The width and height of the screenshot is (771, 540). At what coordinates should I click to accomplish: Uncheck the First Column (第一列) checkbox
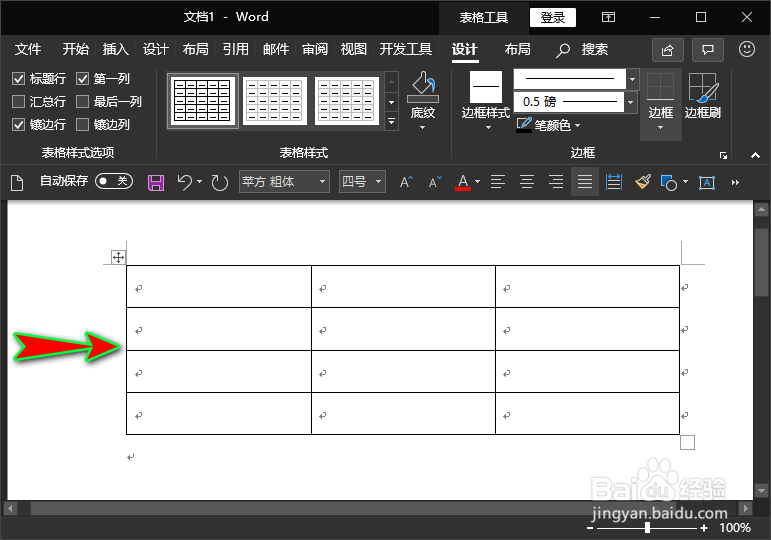click(82, 79)
